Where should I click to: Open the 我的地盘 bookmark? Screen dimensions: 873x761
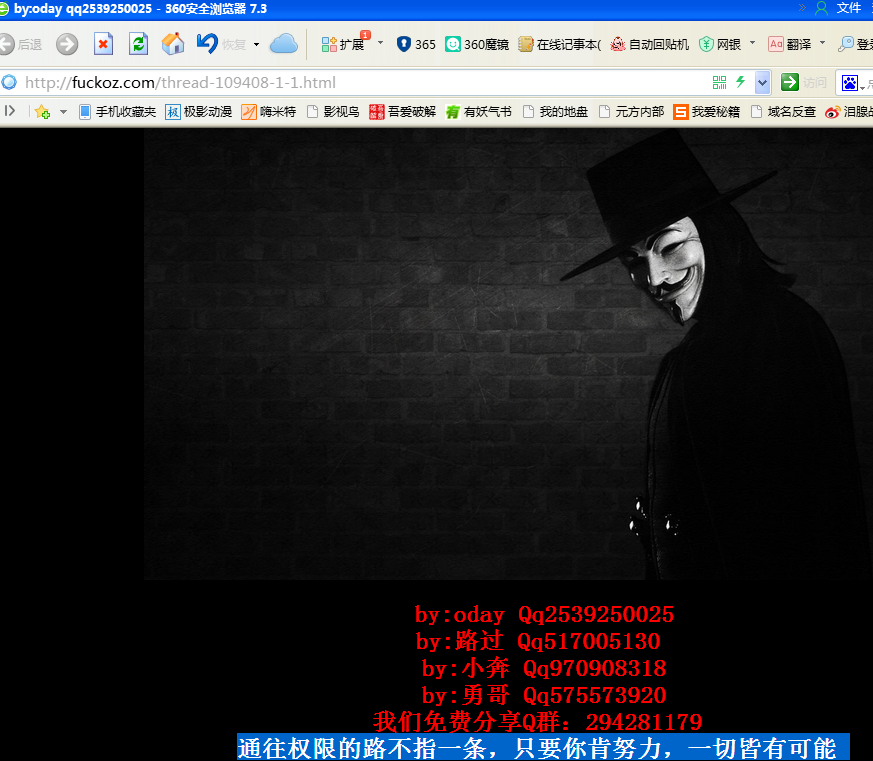(x=556, y=112)
